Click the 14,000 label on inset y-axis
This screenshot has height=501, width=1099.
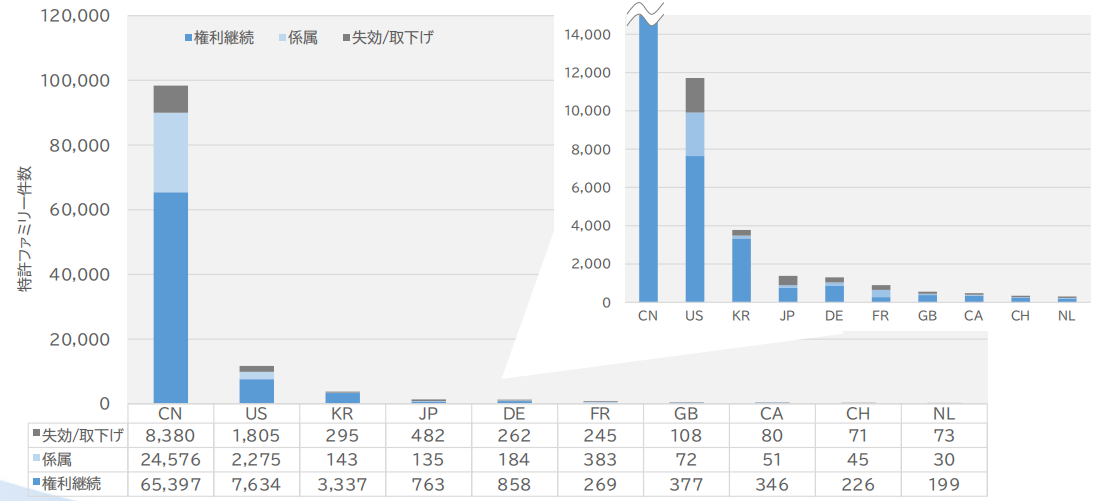coord(587,35)
